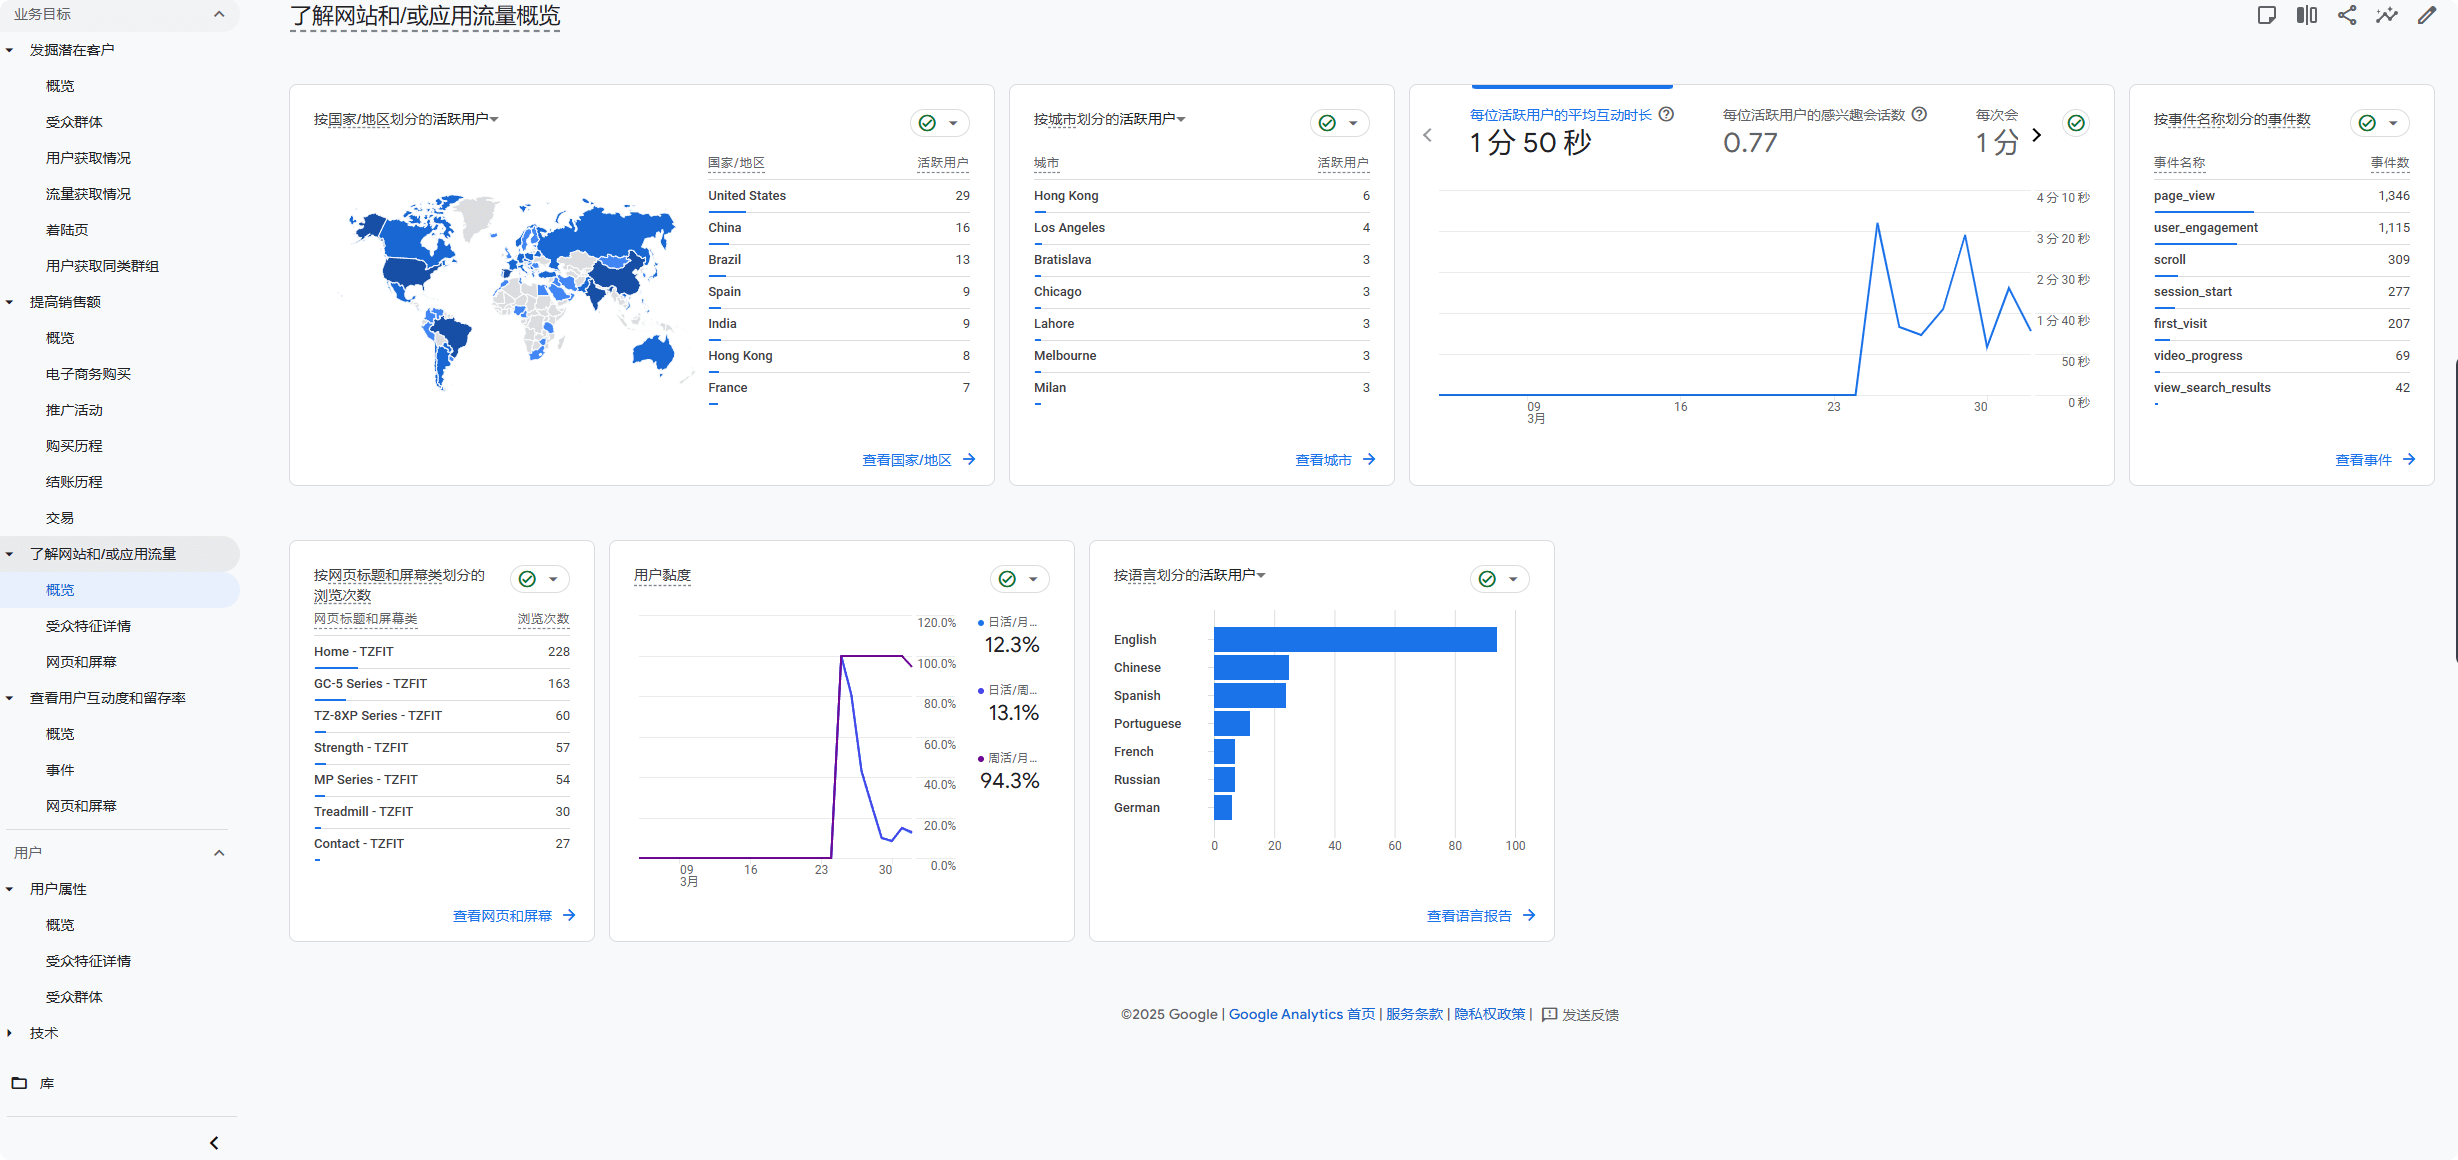Open the library folder icon
The height and width of the screenshot is (1160, 2458).
tap(19, 1083)
